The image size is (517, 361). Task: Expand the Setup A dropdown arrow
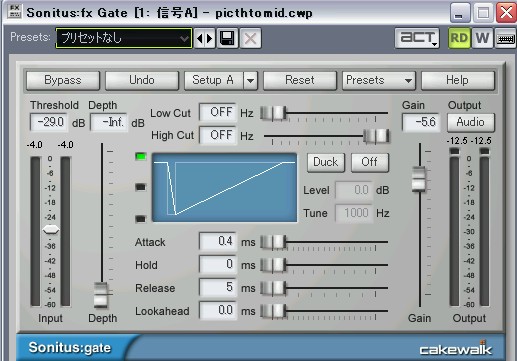pos(250,81)
